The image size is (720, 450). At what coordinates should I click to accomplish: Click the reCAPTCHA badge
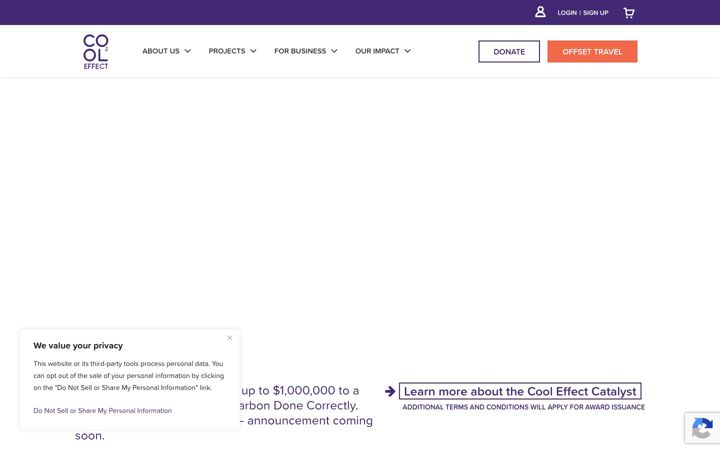[x=702, y=428]
